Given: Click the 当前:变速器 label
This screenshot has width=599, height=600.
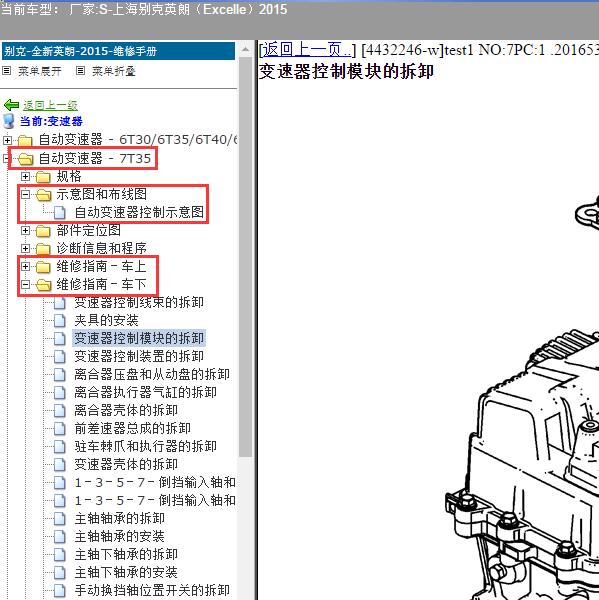Looking at the screenshot, I should pos(51,121).
